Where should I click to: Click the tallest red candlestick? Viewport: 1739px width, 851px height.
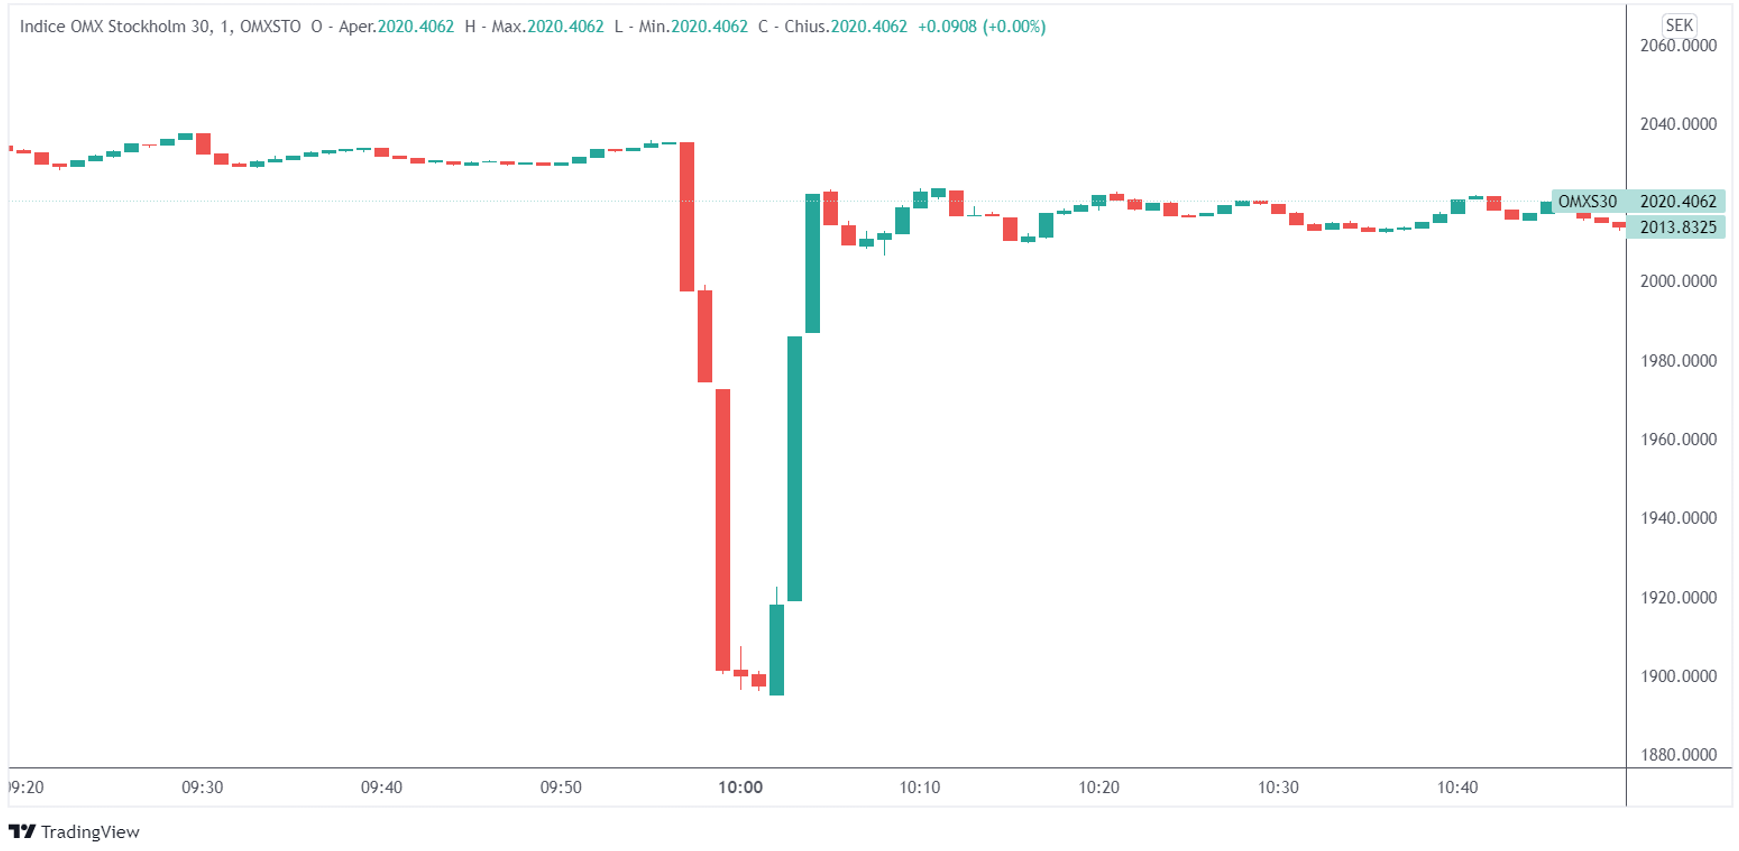723,529
